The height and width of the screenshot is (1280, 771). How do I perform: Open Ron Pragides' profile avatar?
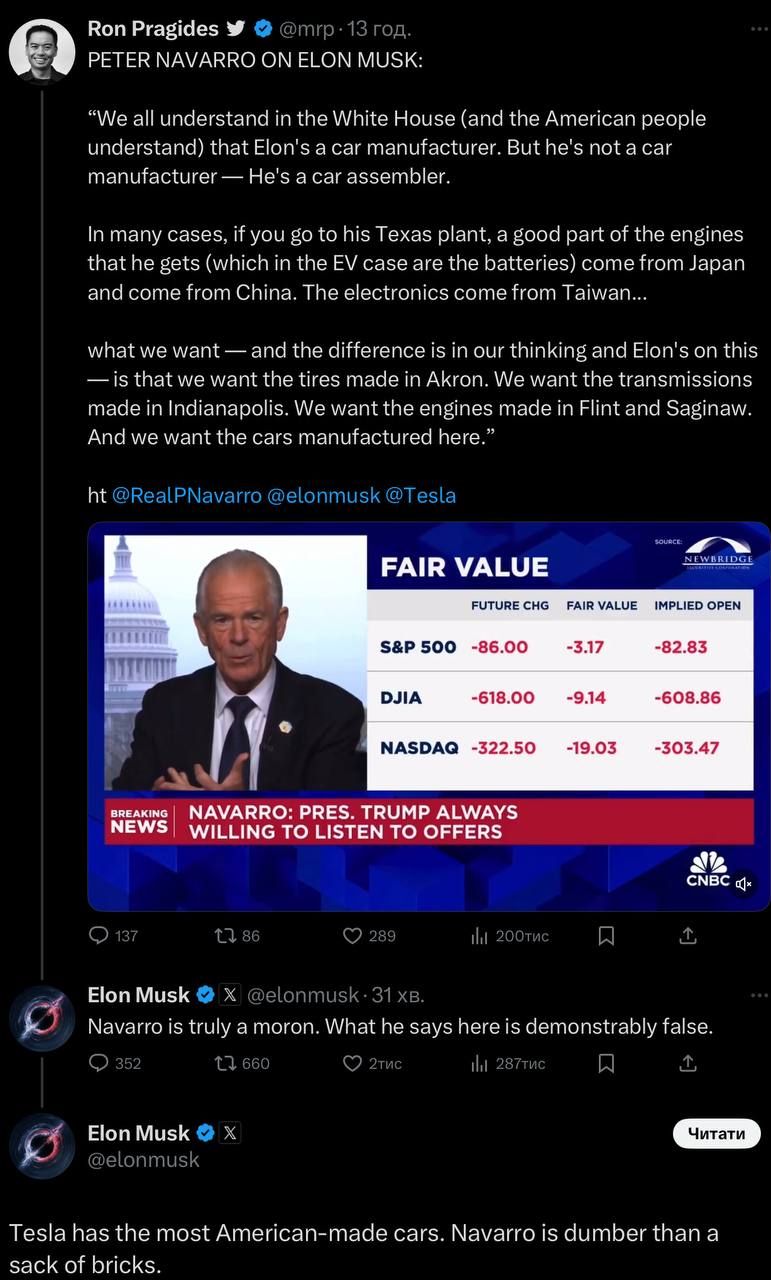click(x=42, y=50)
